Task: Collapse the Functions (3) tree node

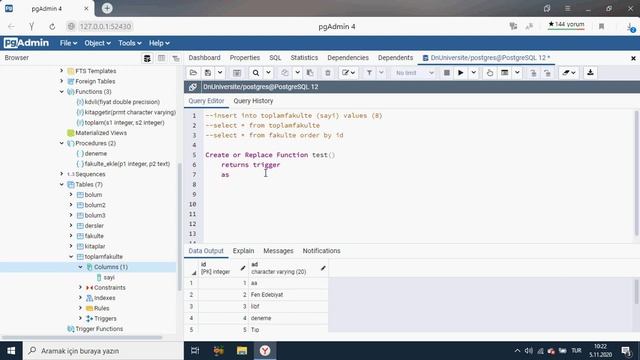Action: [62, 92]
